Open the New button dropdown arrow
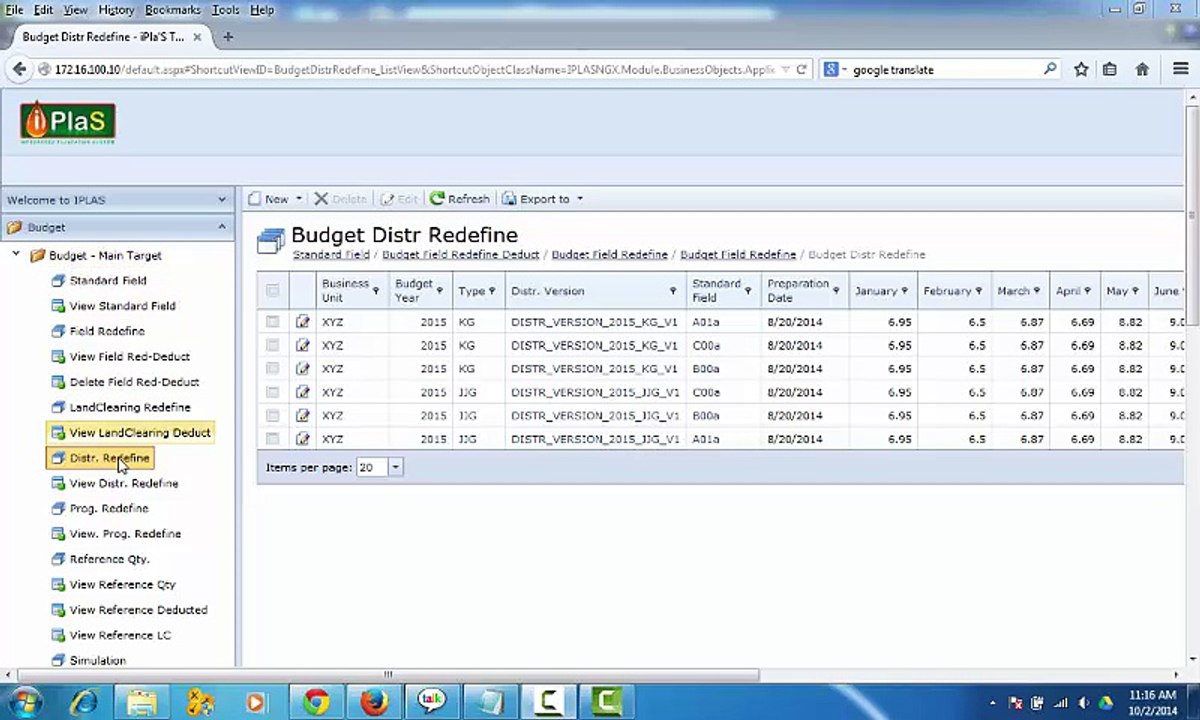The image size is (1200, 720). click(x=299, y=199)
